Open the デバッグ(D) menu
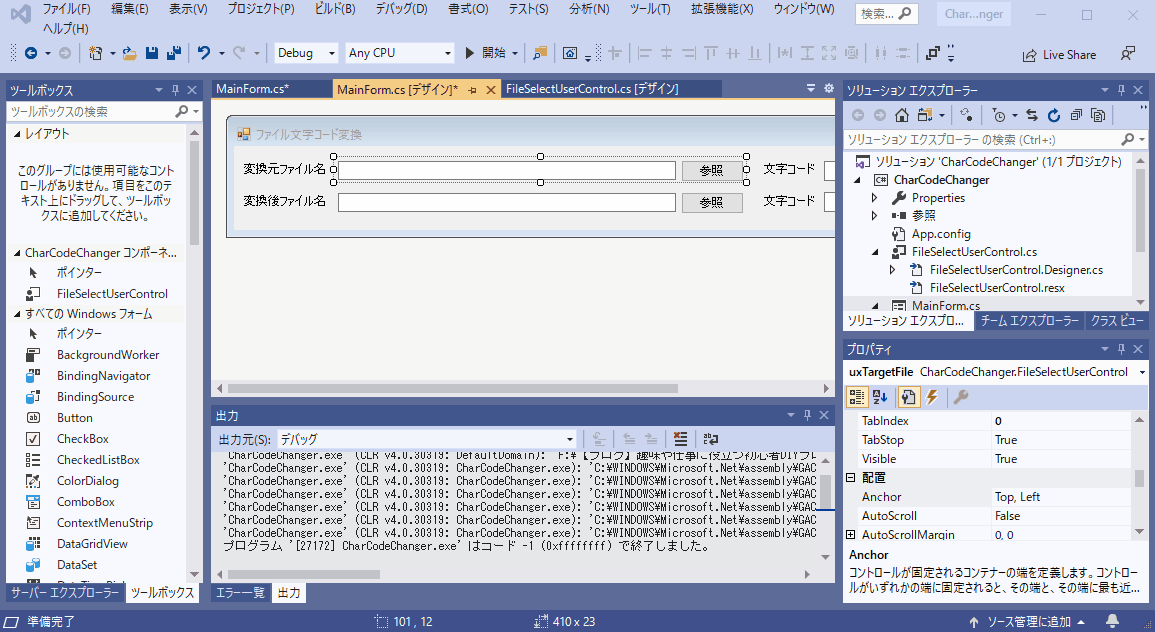This screenshot has width=1155, height=632. [x=401, y=9]
